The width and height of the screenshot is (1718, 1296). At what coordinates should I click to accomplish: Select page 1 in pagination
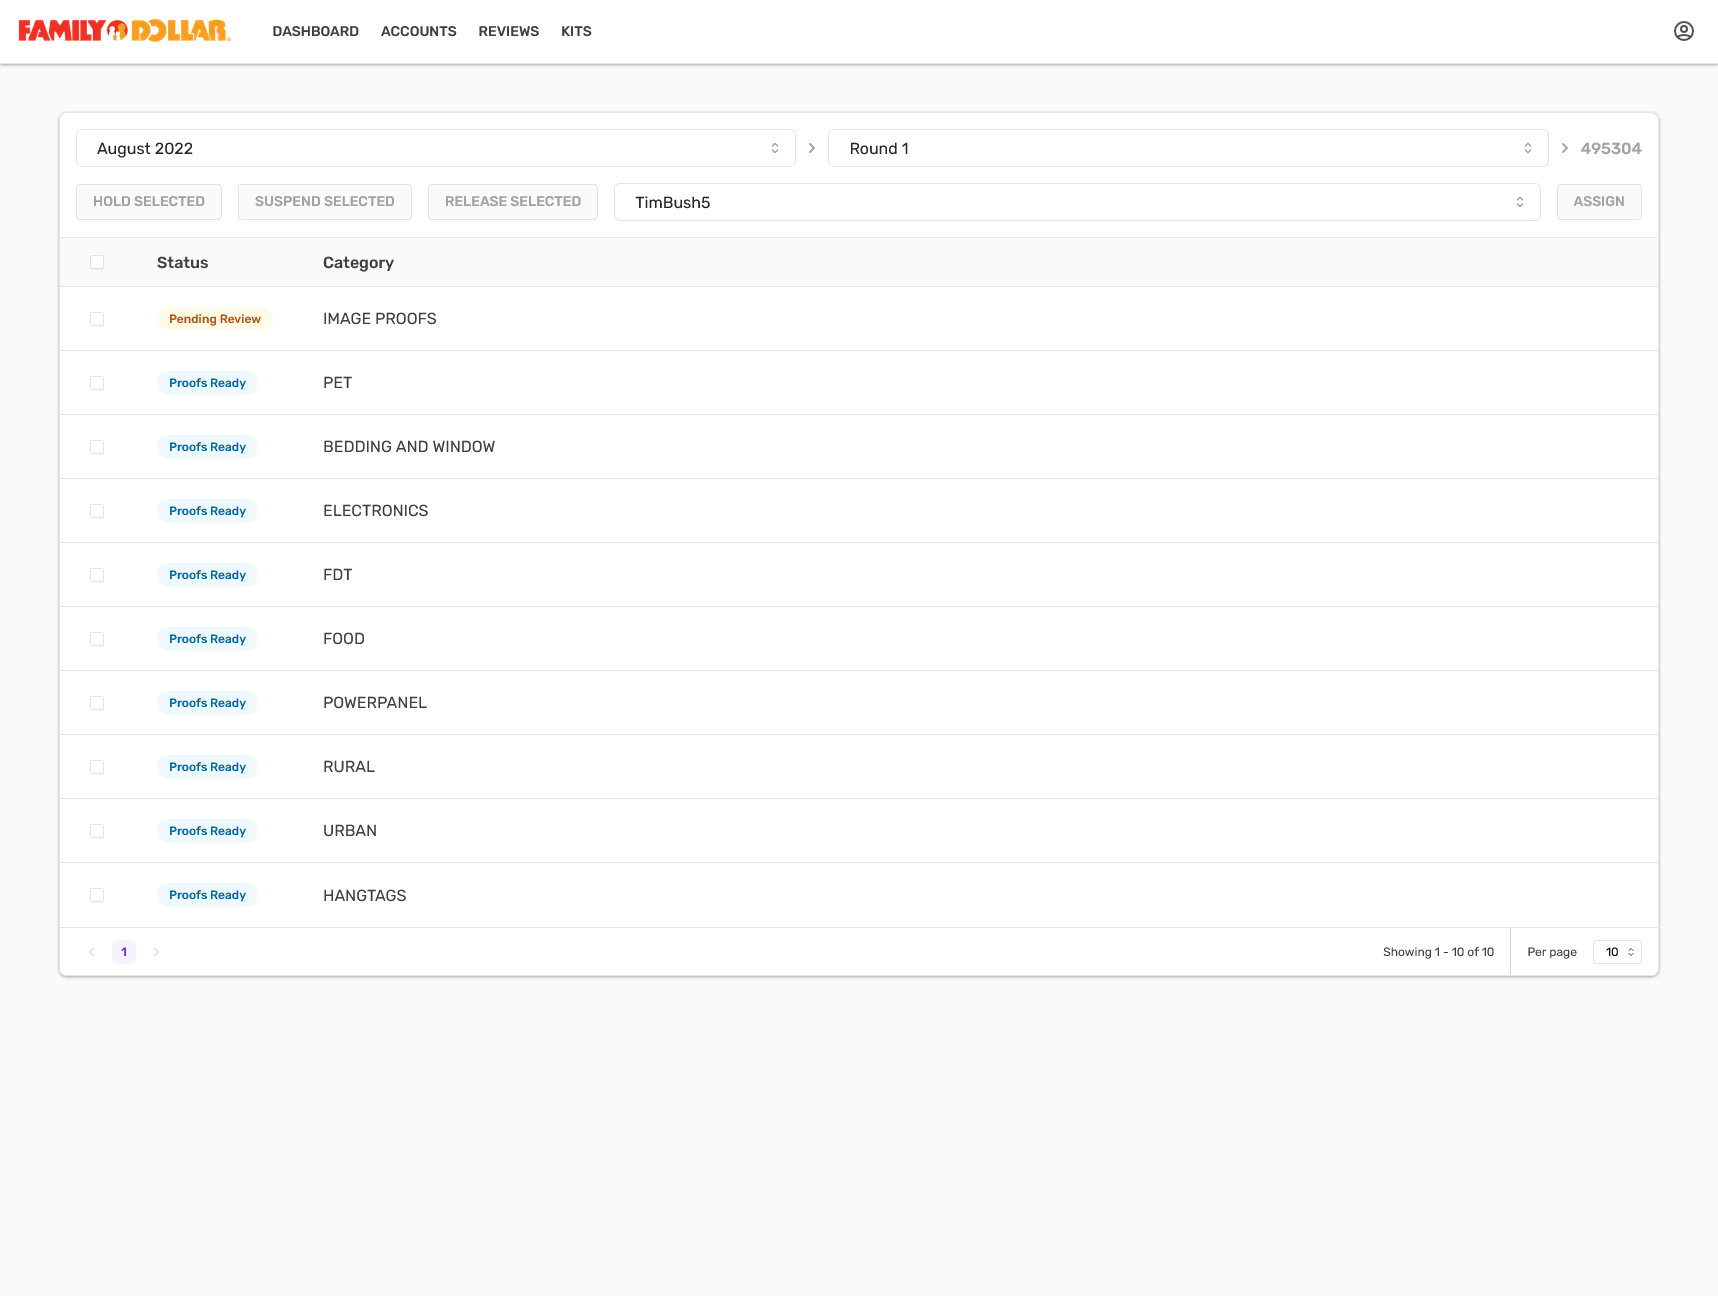pyautogui.click(x=124, y=952)
